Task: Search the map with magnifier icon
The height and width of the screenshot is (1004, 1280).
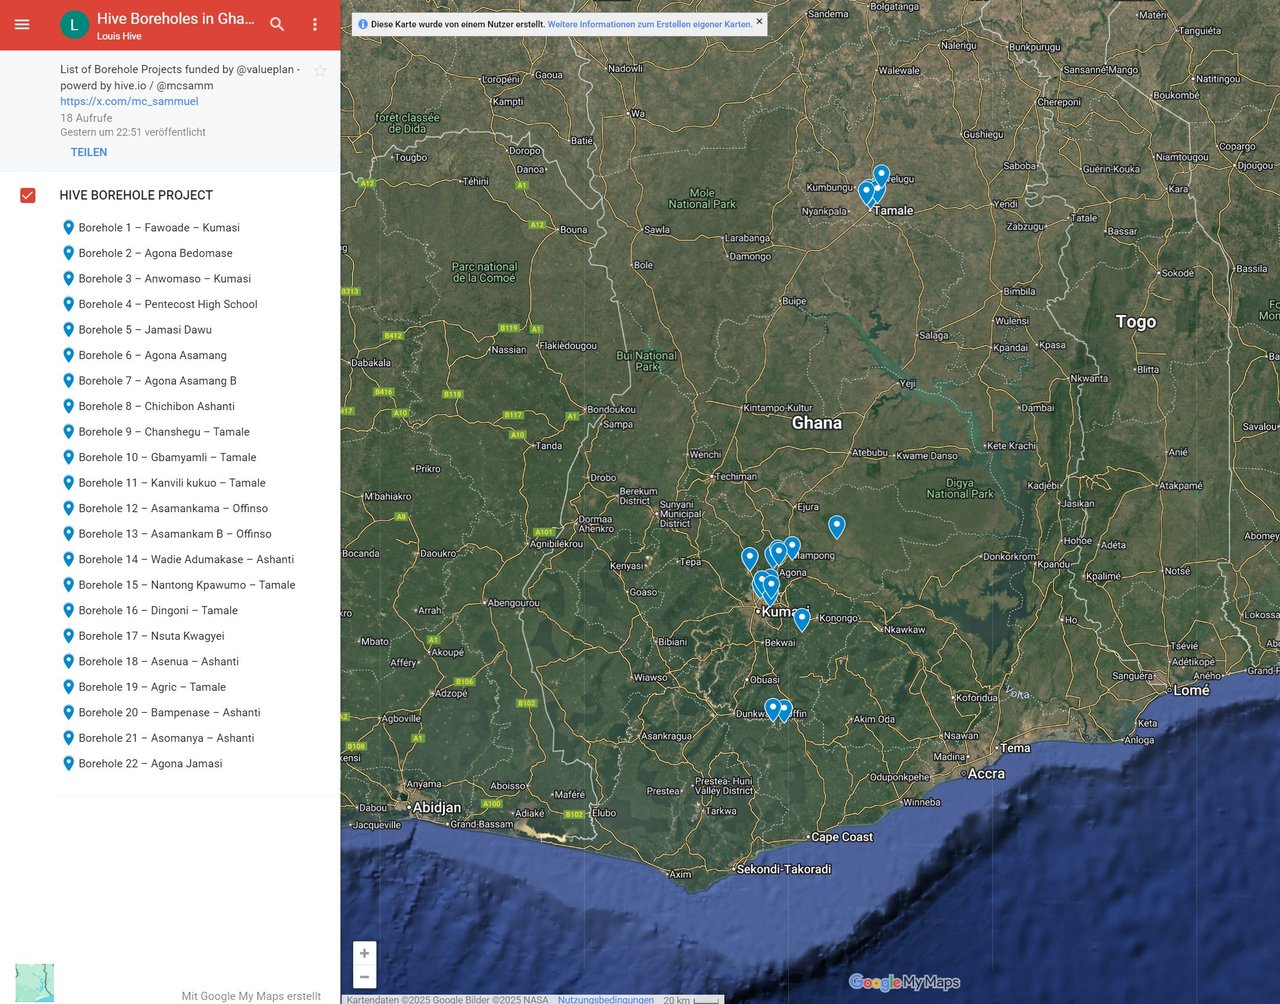Action: 277,24
